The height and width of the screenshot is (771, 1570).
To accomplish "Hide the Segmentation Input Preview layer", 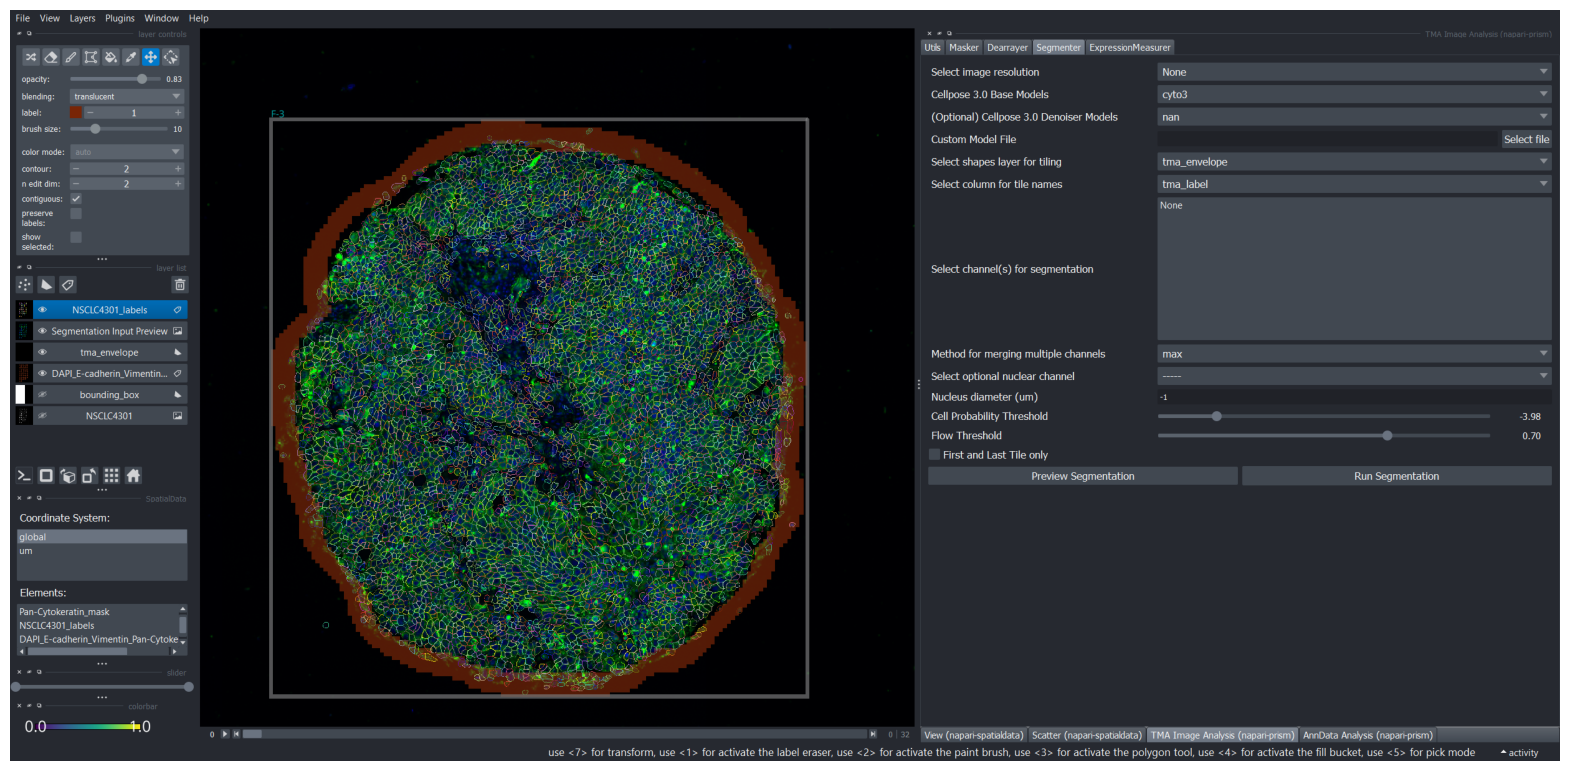I will 42,331.
